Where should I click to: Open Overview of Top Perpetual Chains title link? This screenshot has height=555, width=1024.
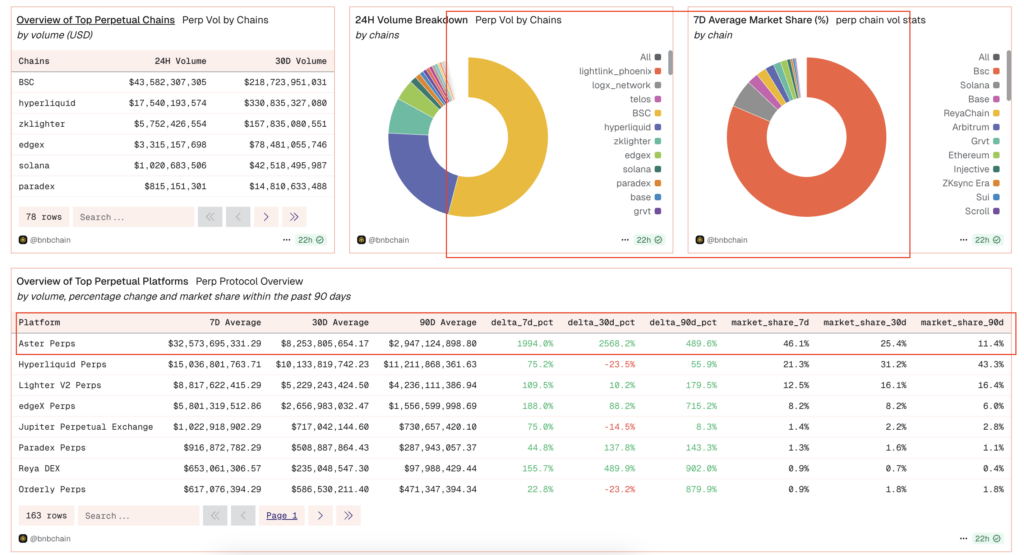click(96, 20)
